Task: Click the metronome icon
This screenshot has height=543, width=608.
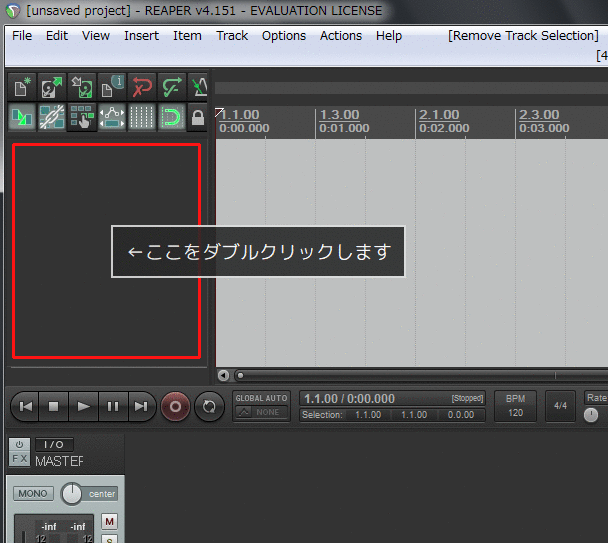Action: [x=199, y=88]
